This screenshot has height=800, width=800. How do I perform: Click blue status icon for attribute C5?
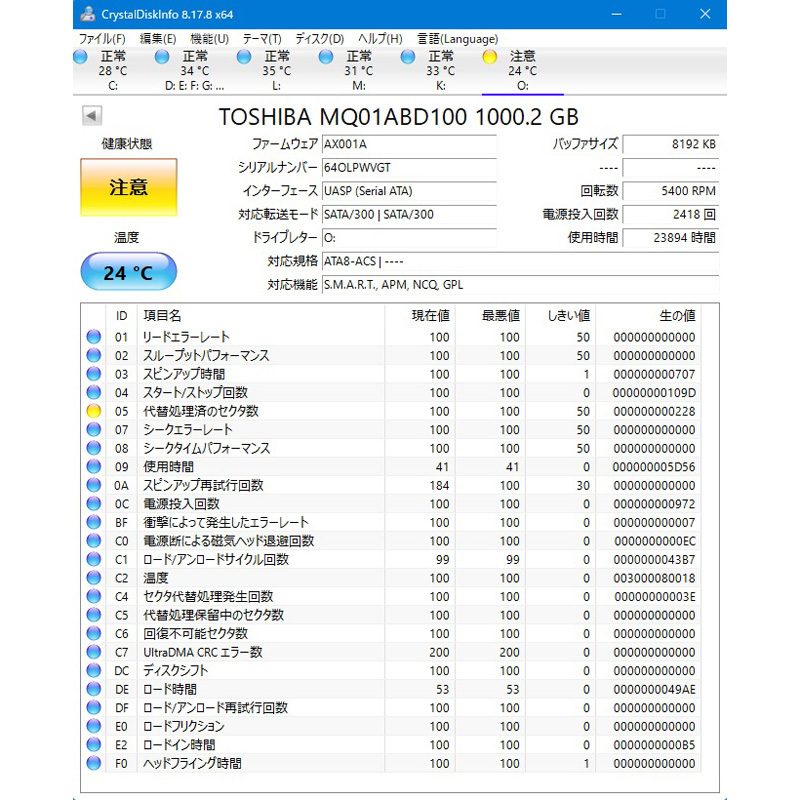pos(94,615)
